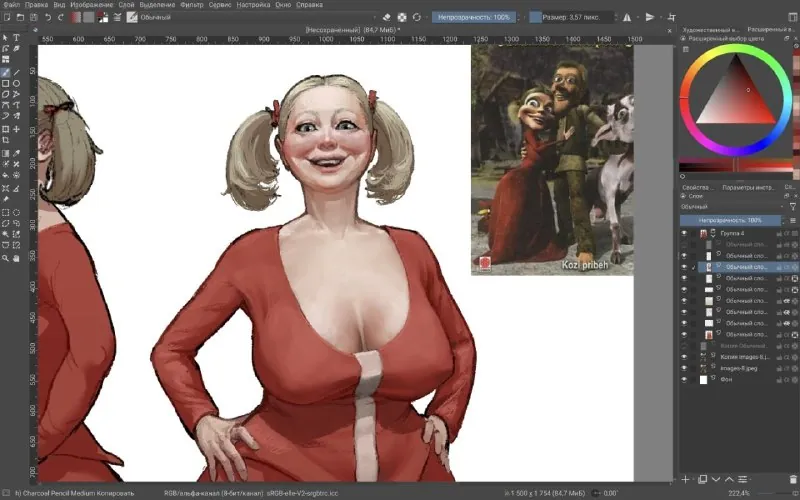Toggle visibility of selected highlighted layer
800x500 pixels.
(x=684, y=267)
